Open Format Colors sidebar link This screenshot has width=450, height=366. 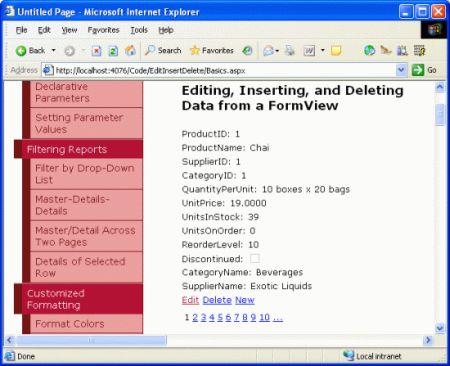pyautogui.click(x=86, y=324)
